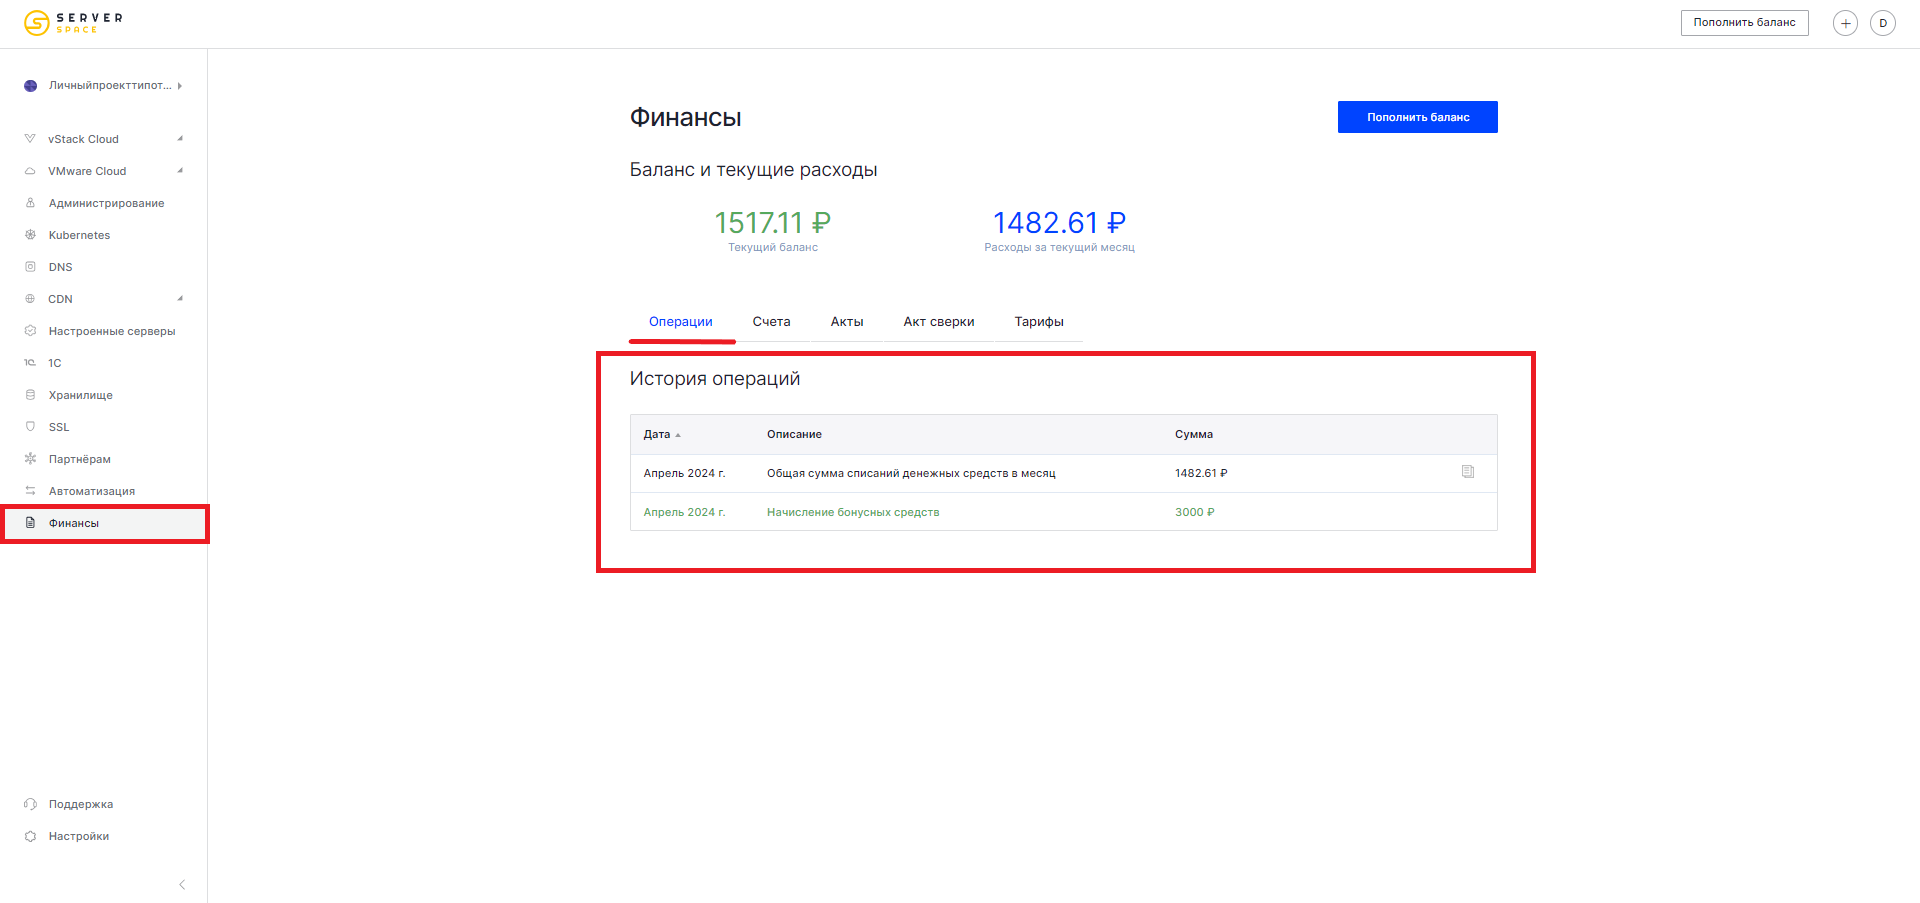The image size is (1920, 903).
Task: Click the Автоматизация arrows icon
Action: 30,491
